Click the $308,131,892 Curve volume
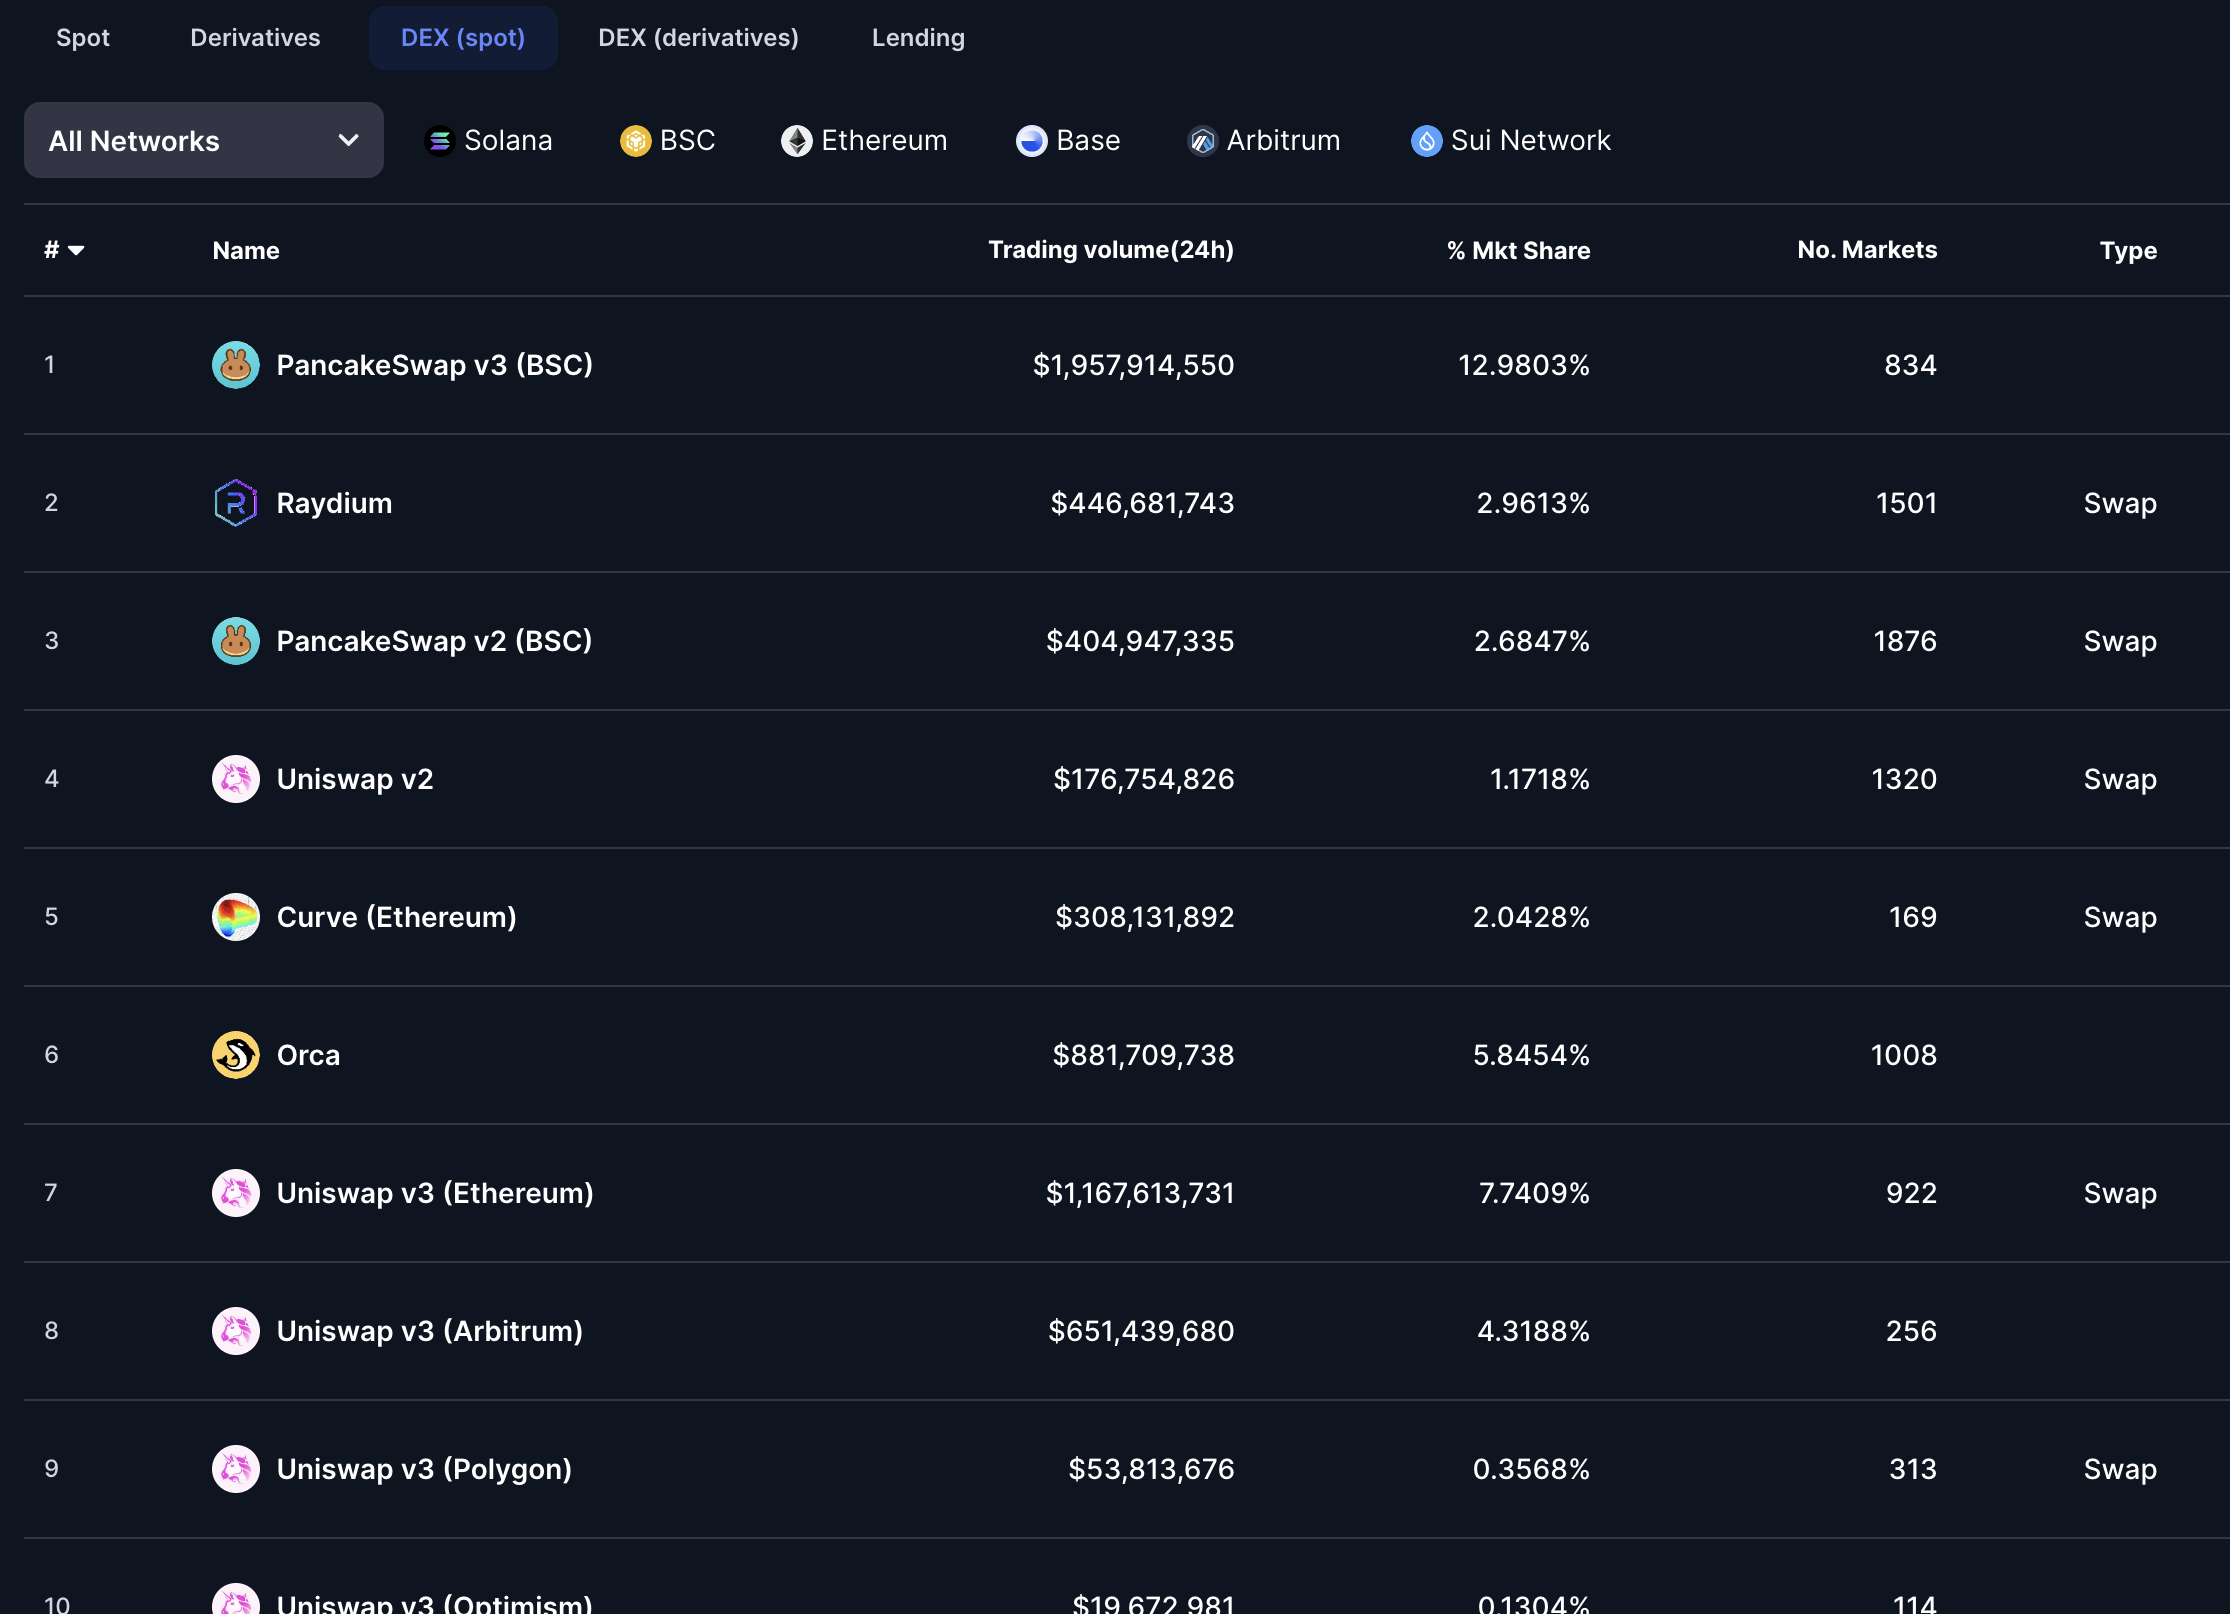2230x1614 pixels. pos(1145,917)
